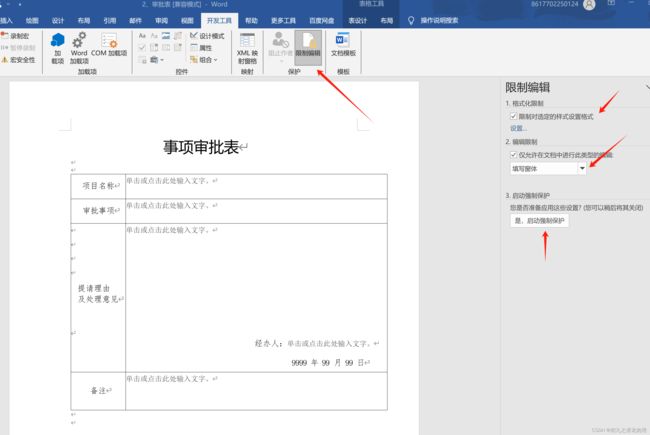
Task: Click the 录制宏 record macro icon
Action: pyautogui.click(x=5, y=36)
